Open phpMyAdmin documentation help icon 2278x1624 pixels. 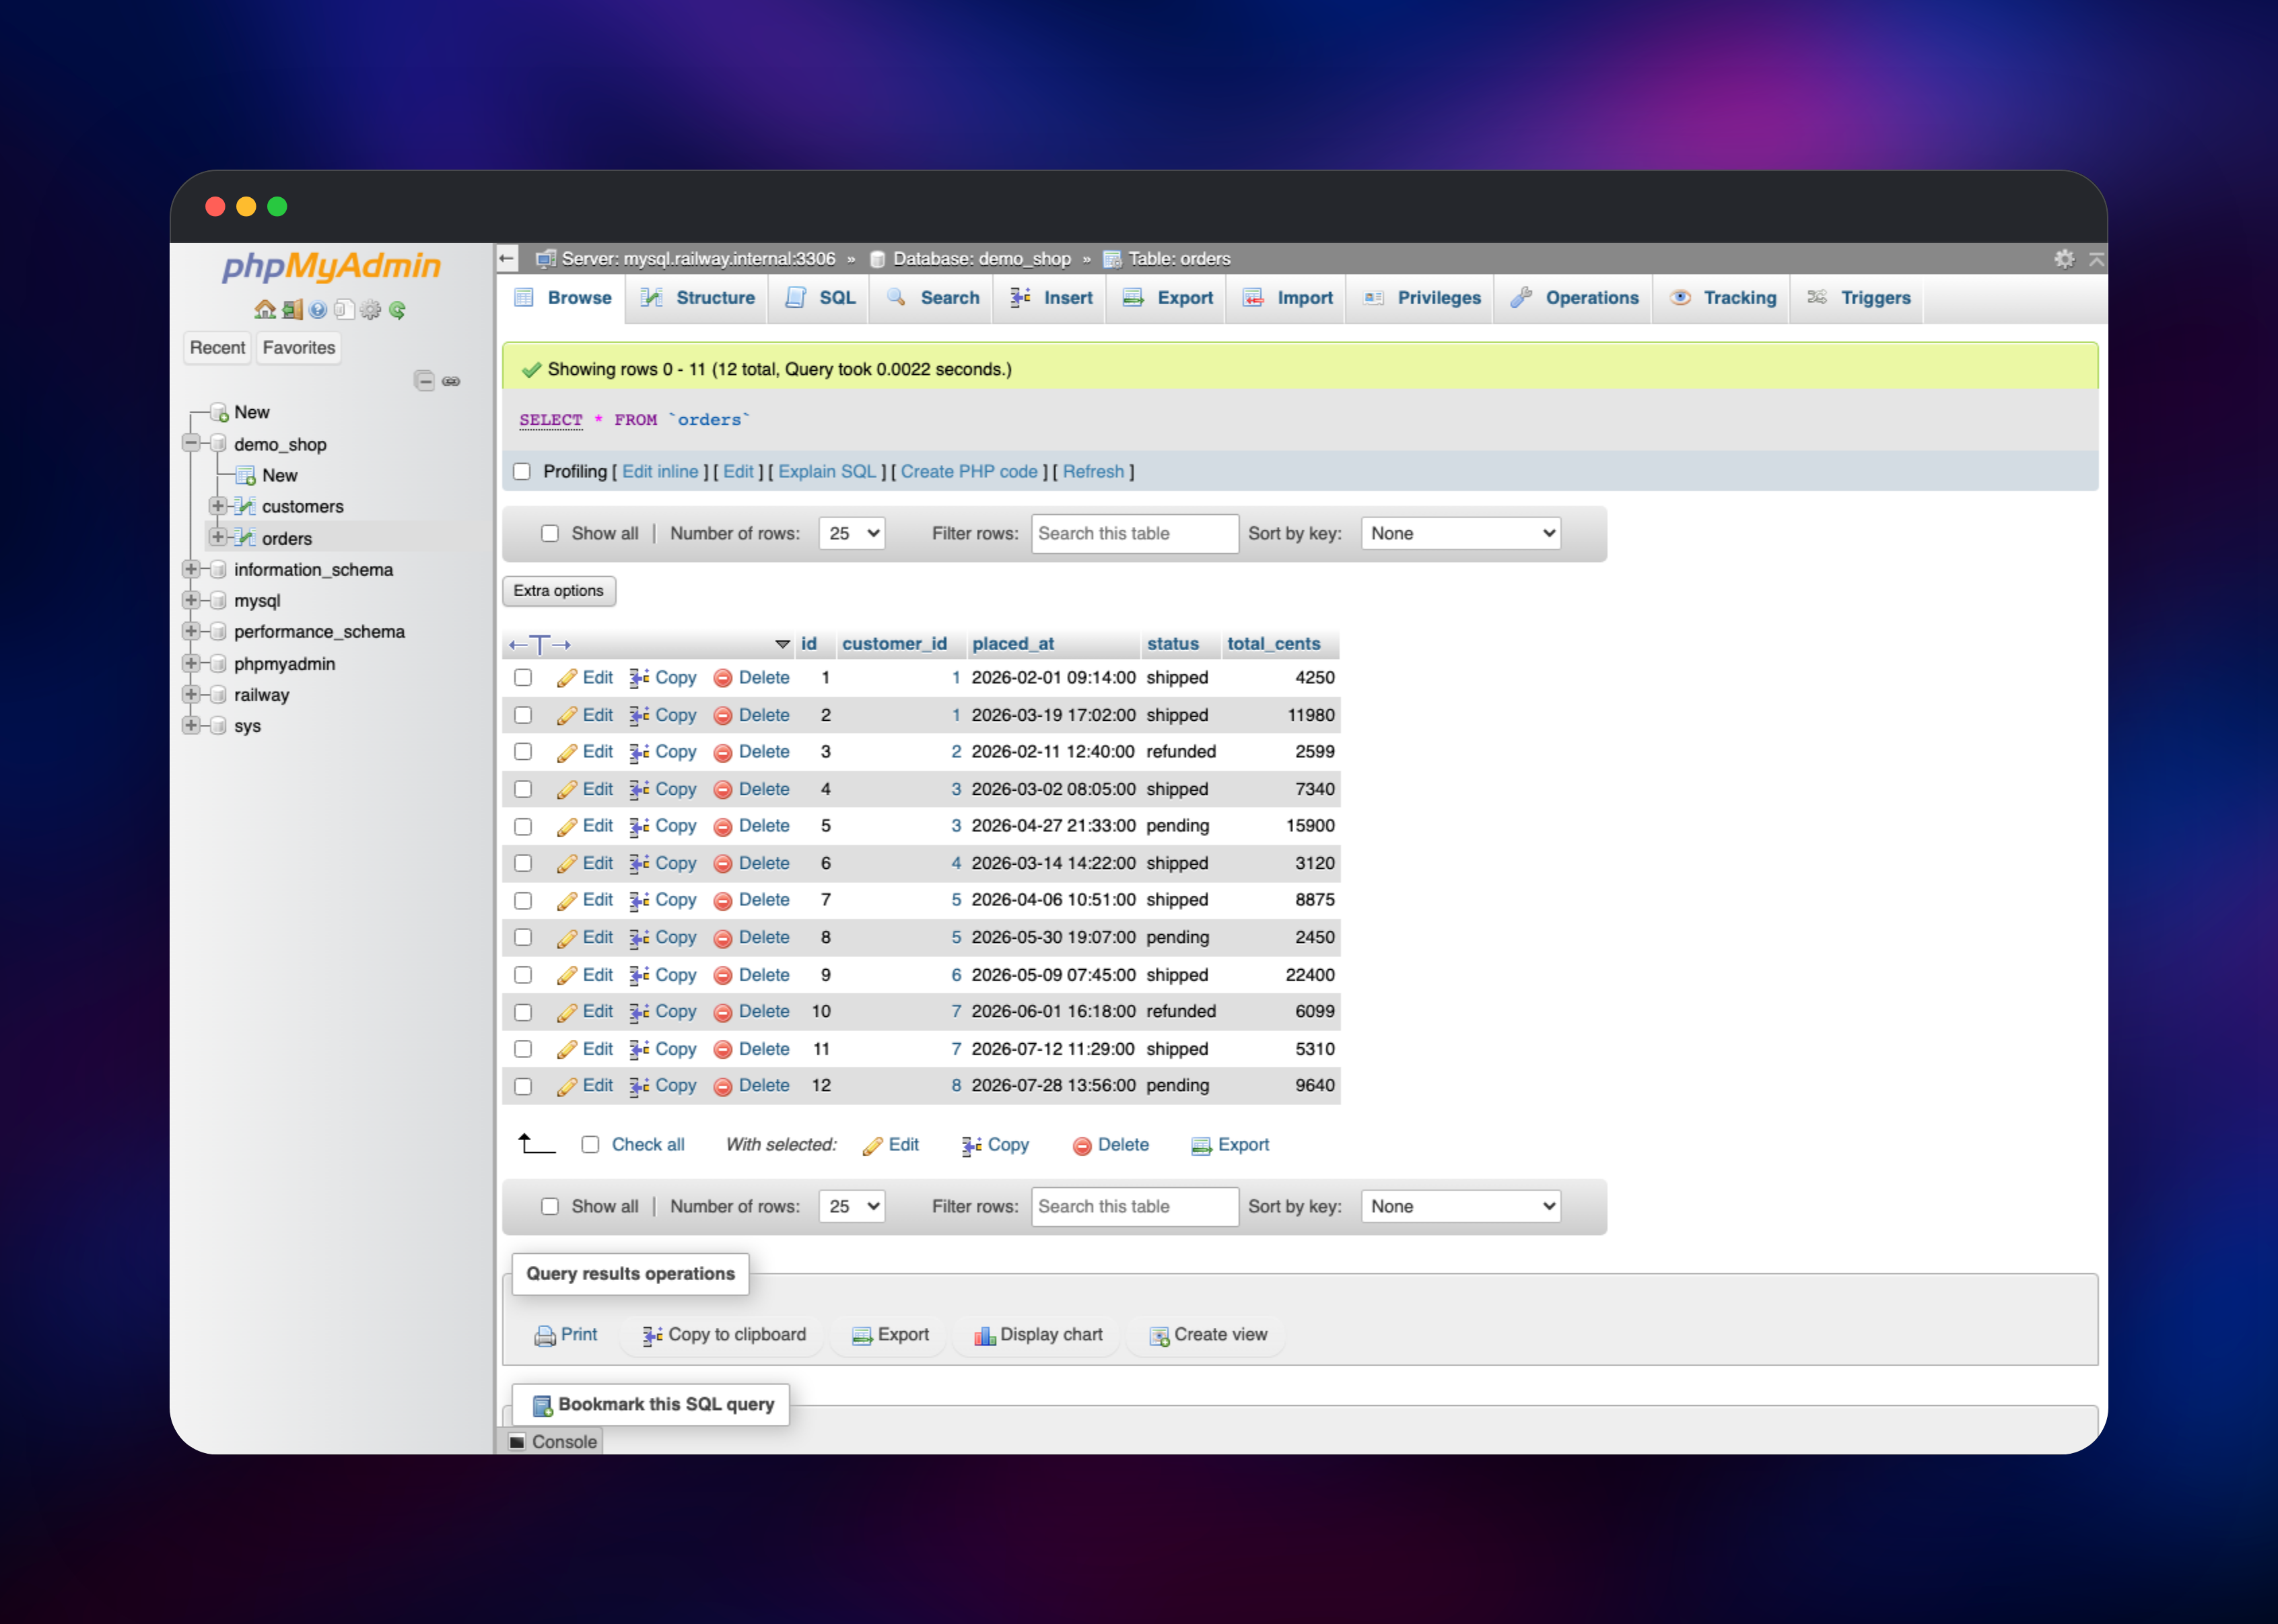tap(318, 310)
